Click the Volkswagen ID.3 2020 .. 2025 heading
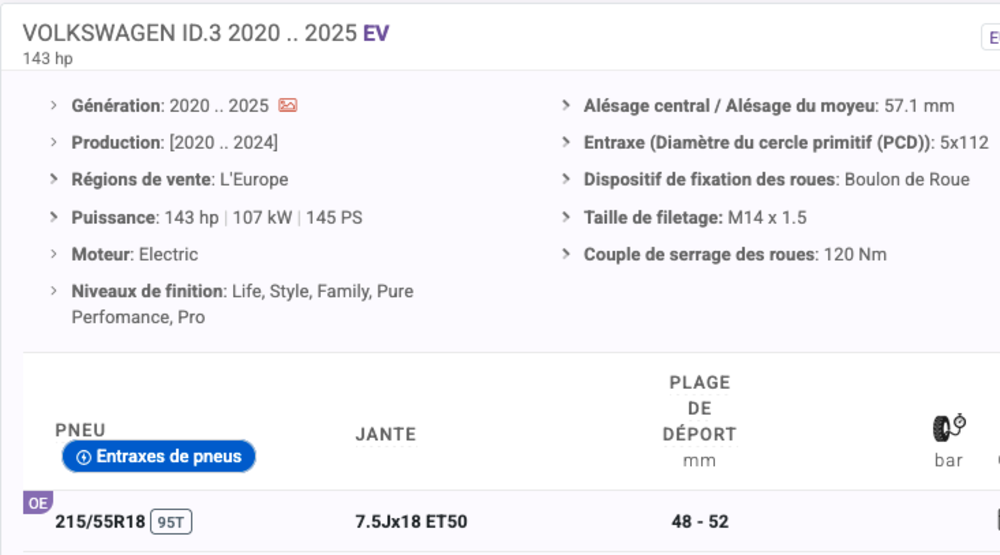 point(190,33)
